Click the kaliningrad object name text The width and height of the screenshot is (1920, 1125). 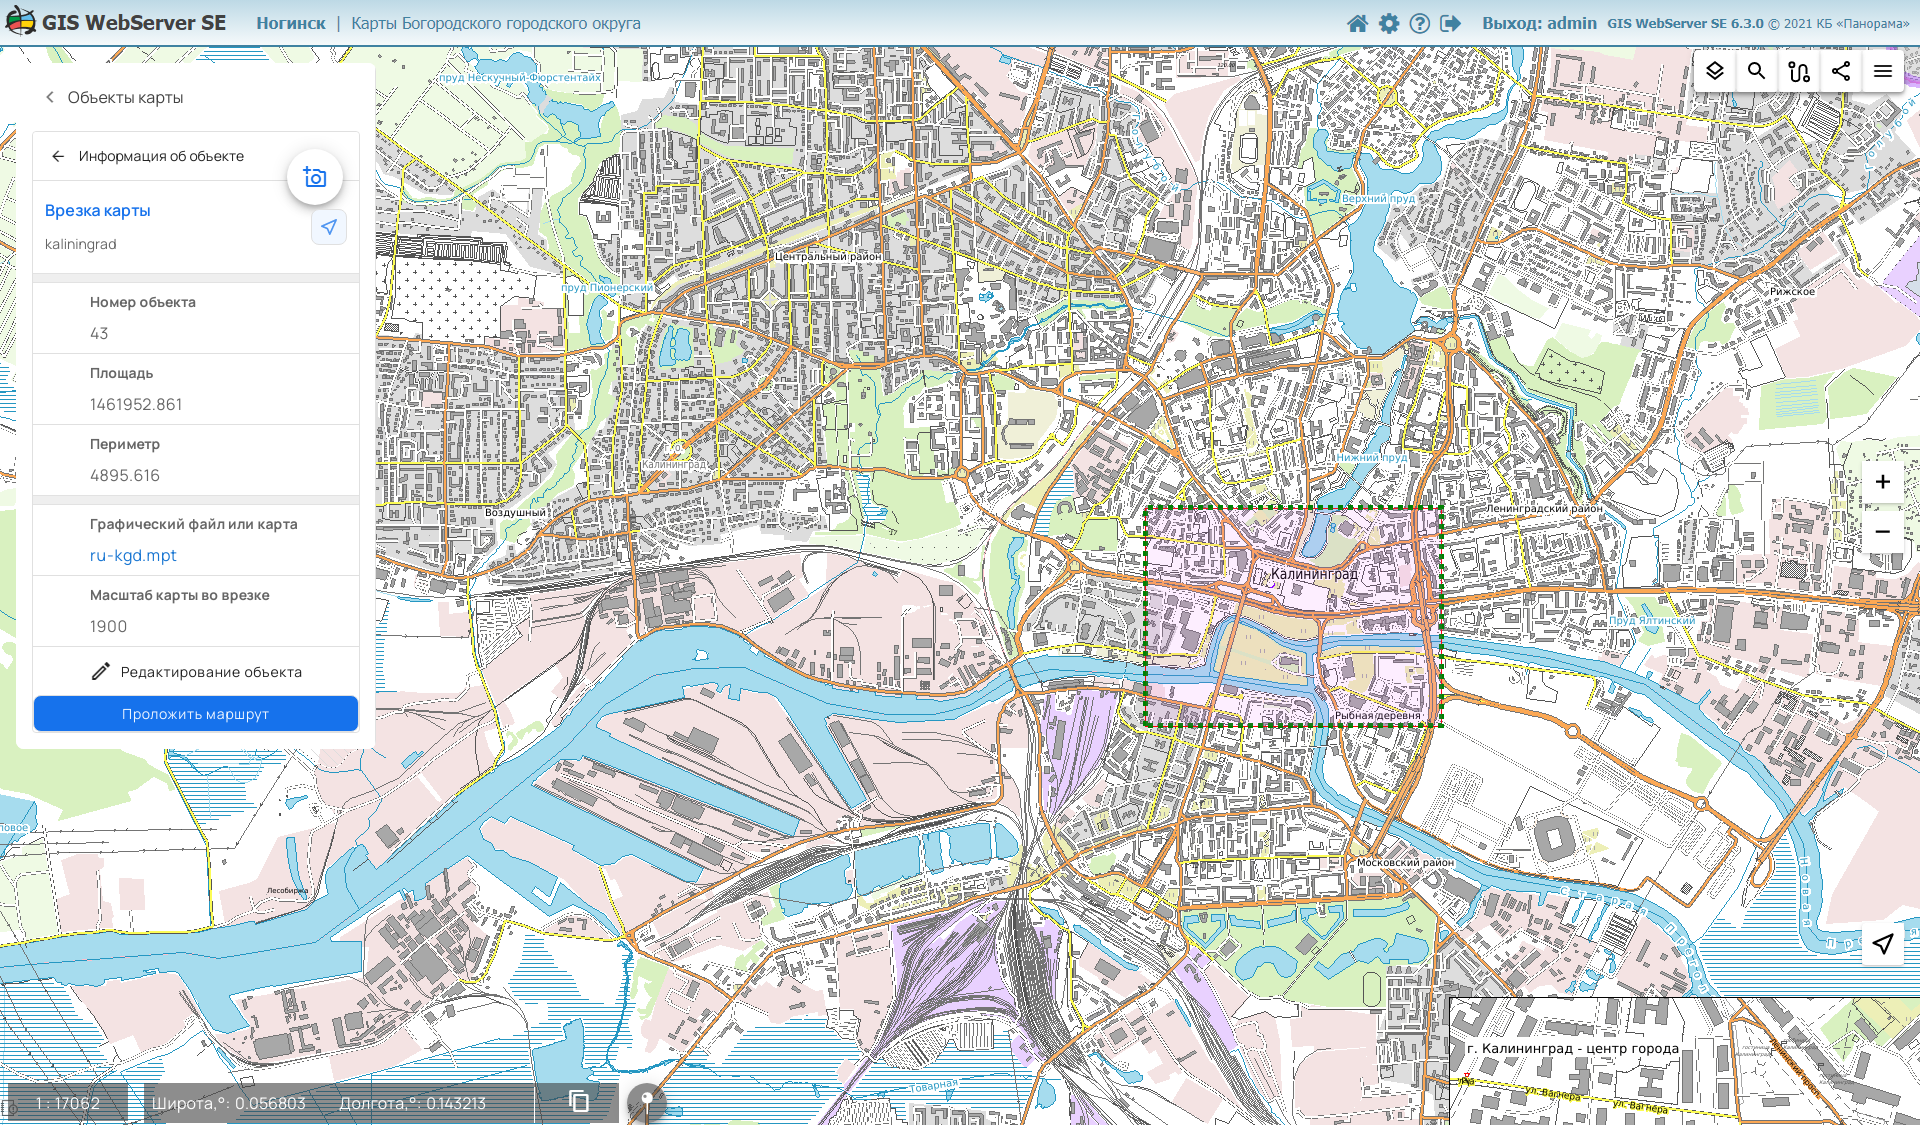coord(80,244)
